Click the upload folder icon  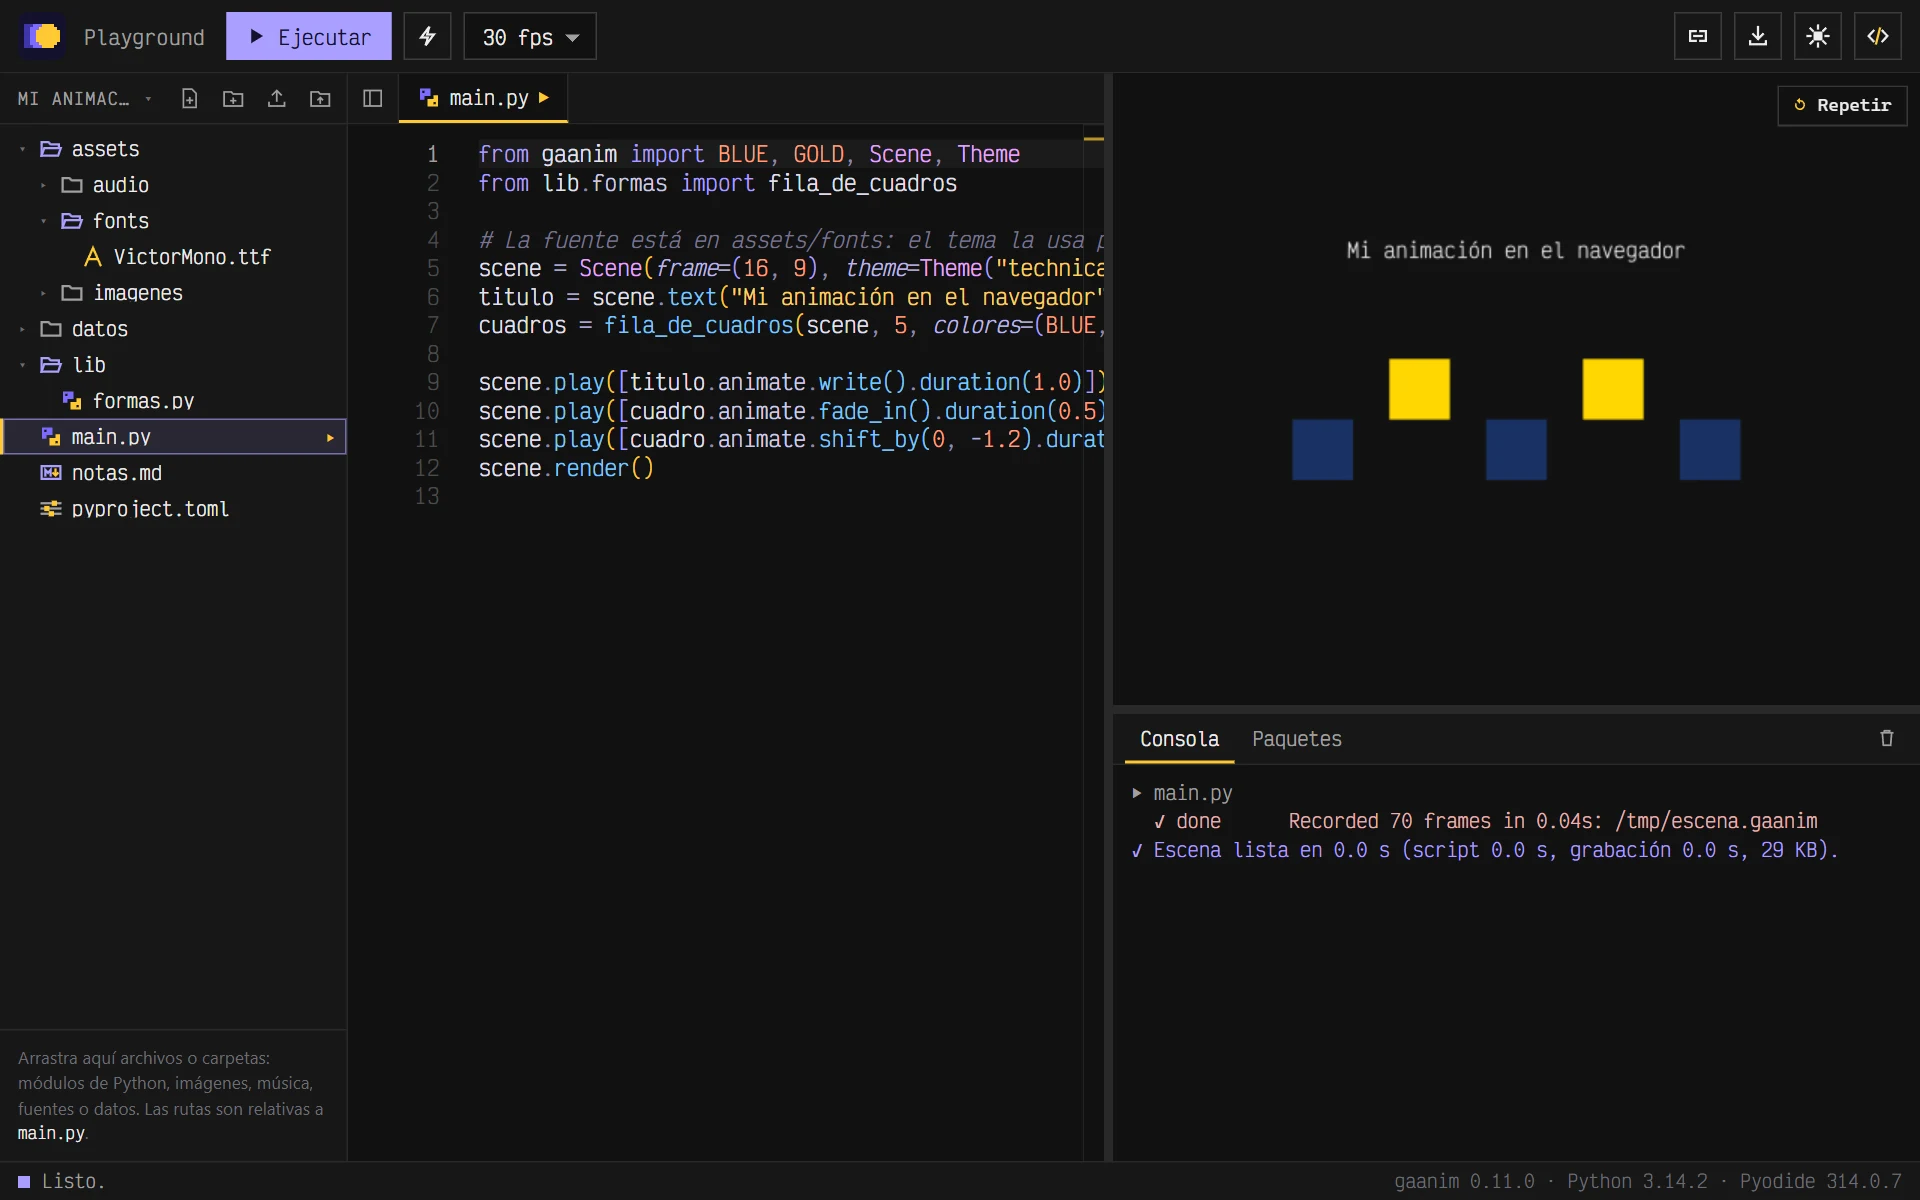tap(320, 98)
